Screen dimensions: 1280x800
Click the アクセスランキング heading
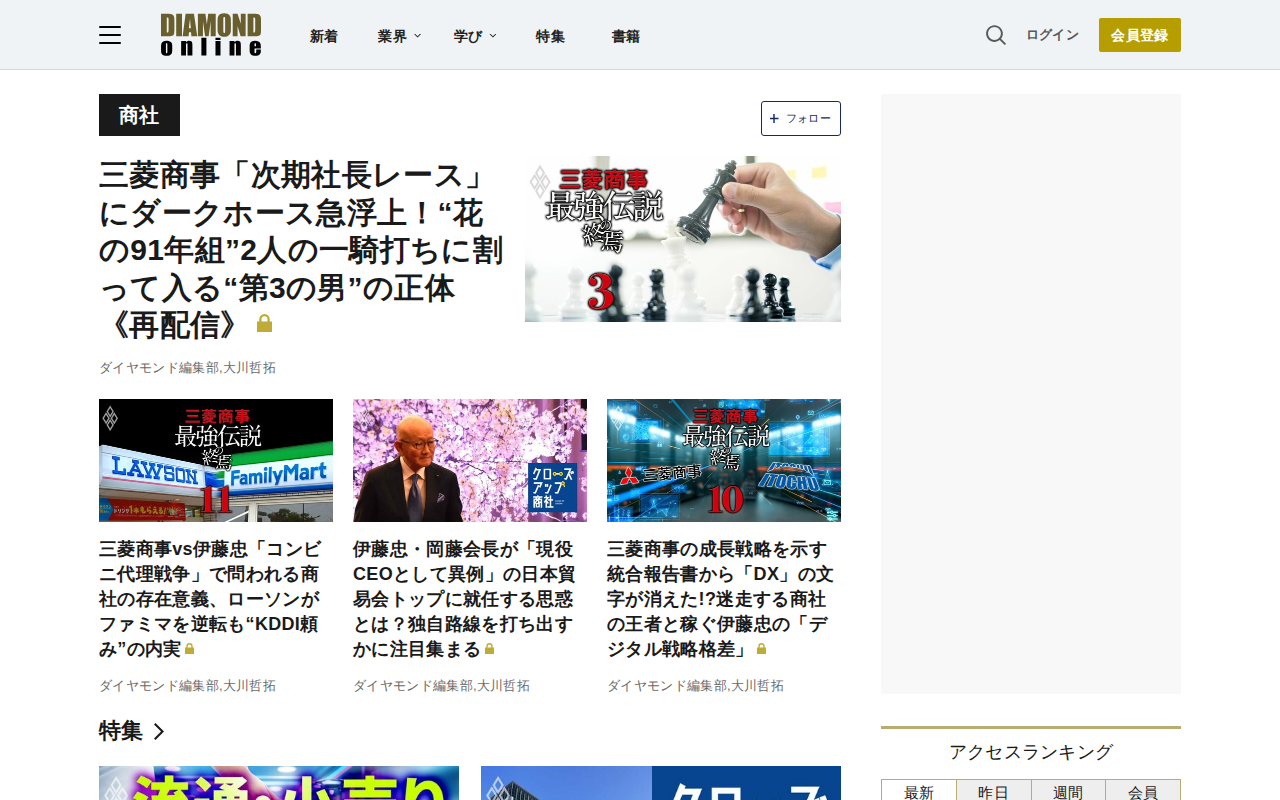pyautogui.click(x=1031, y=752)
